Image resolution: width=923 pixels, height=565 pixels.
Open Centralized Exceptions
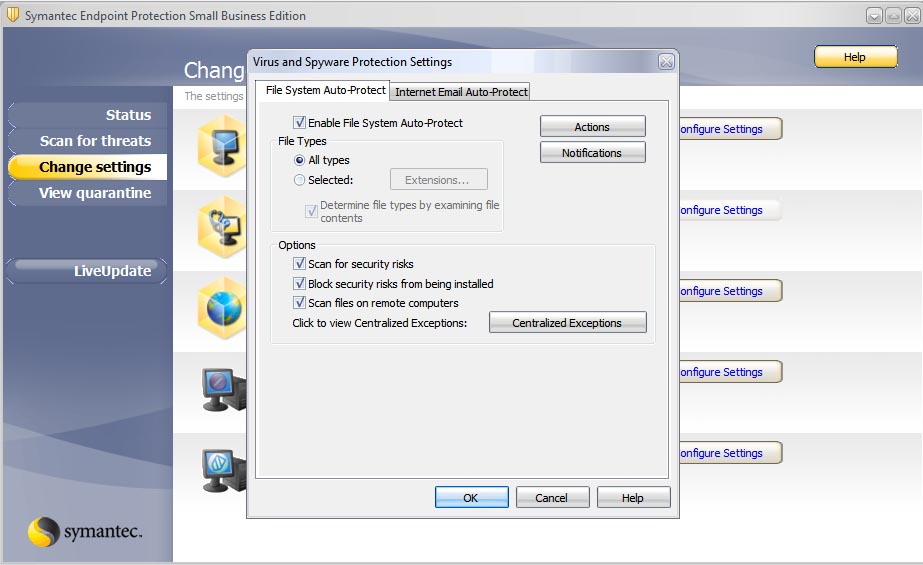tap(567, 323)
